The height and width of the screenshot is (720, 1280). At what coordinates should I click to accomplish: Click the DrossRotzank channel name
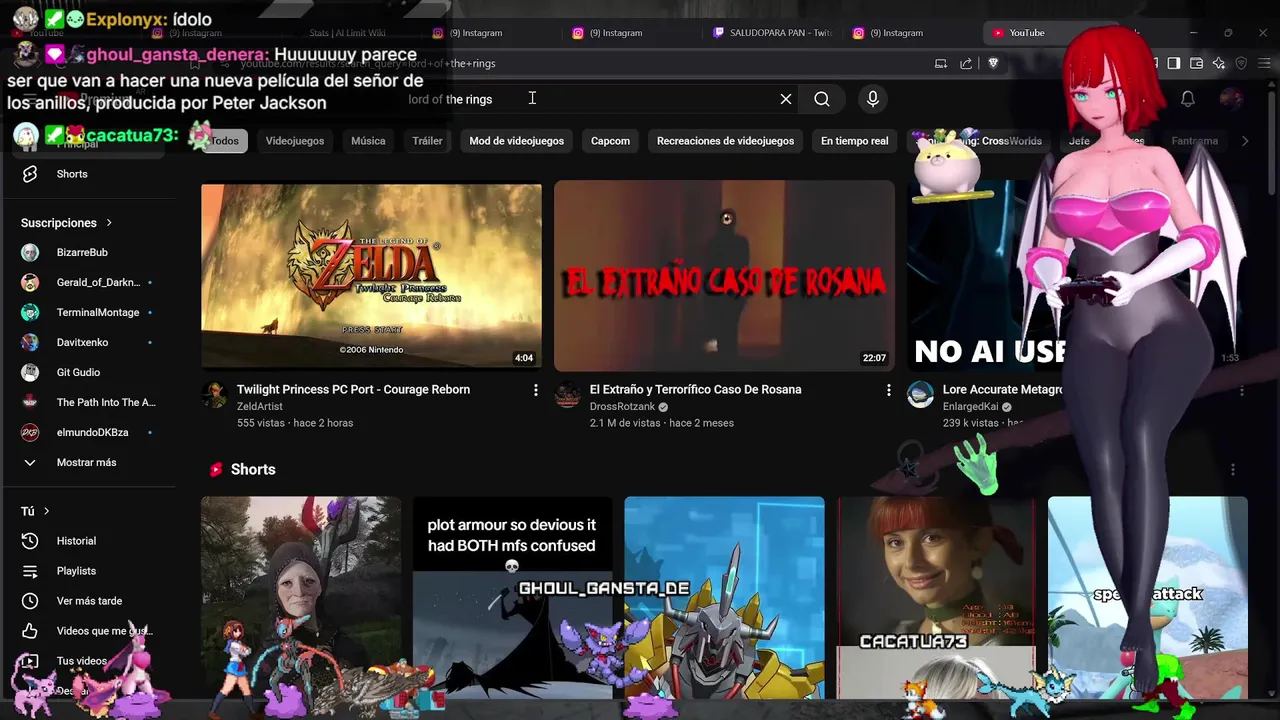click(622, 407)
